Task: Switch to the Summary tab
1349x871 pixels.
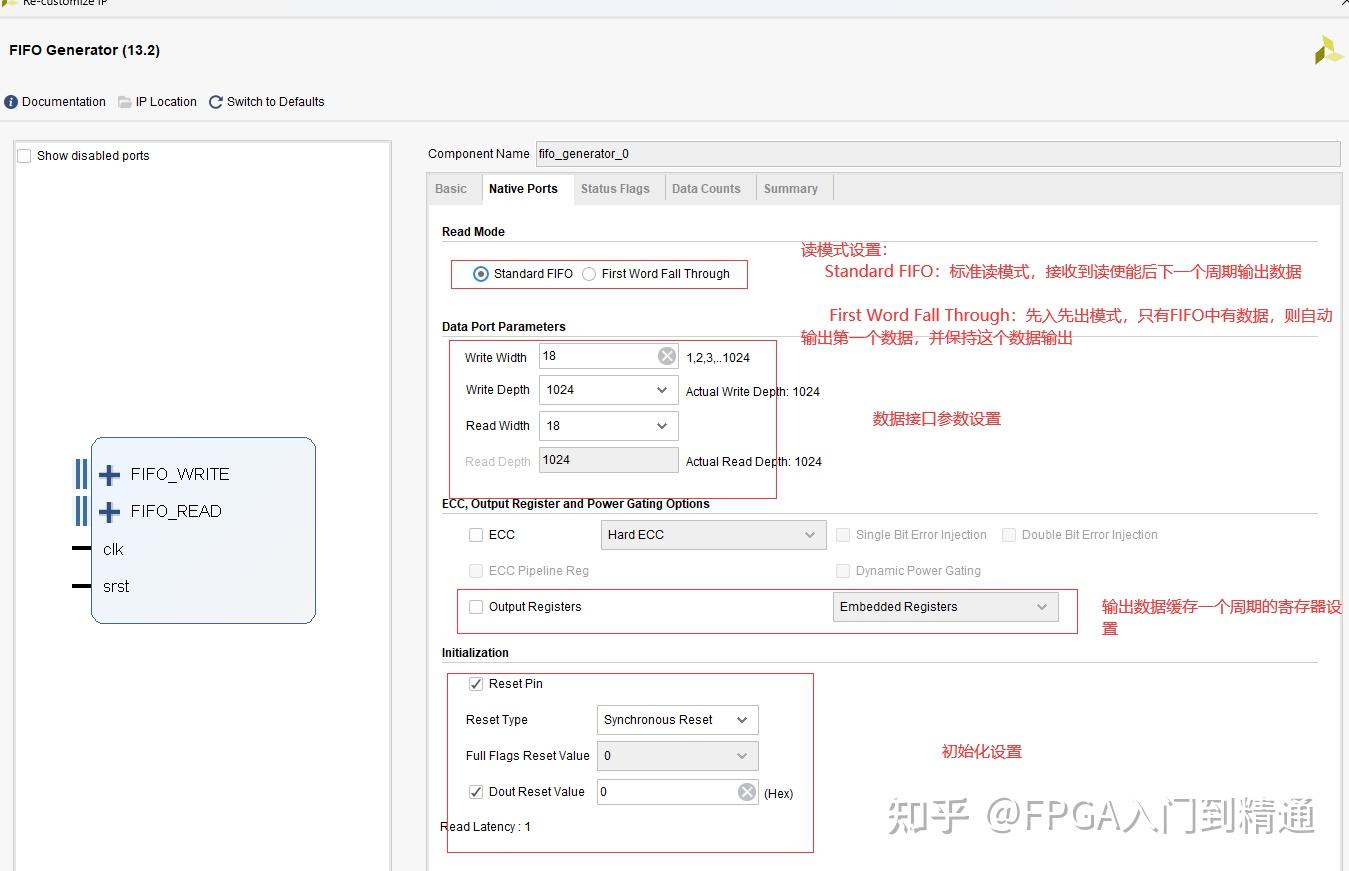Action: tap(791, 189)
